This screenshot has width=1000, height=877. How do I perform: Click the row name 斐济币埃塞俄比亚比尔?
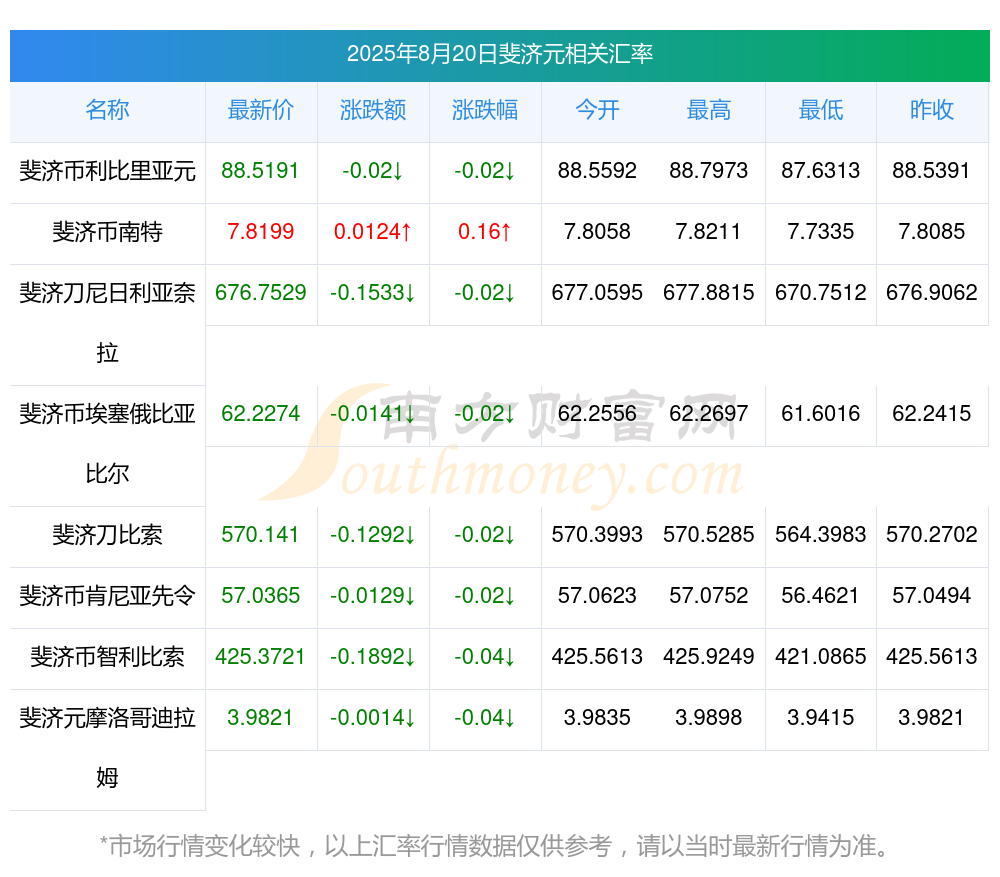pos(107,444)
